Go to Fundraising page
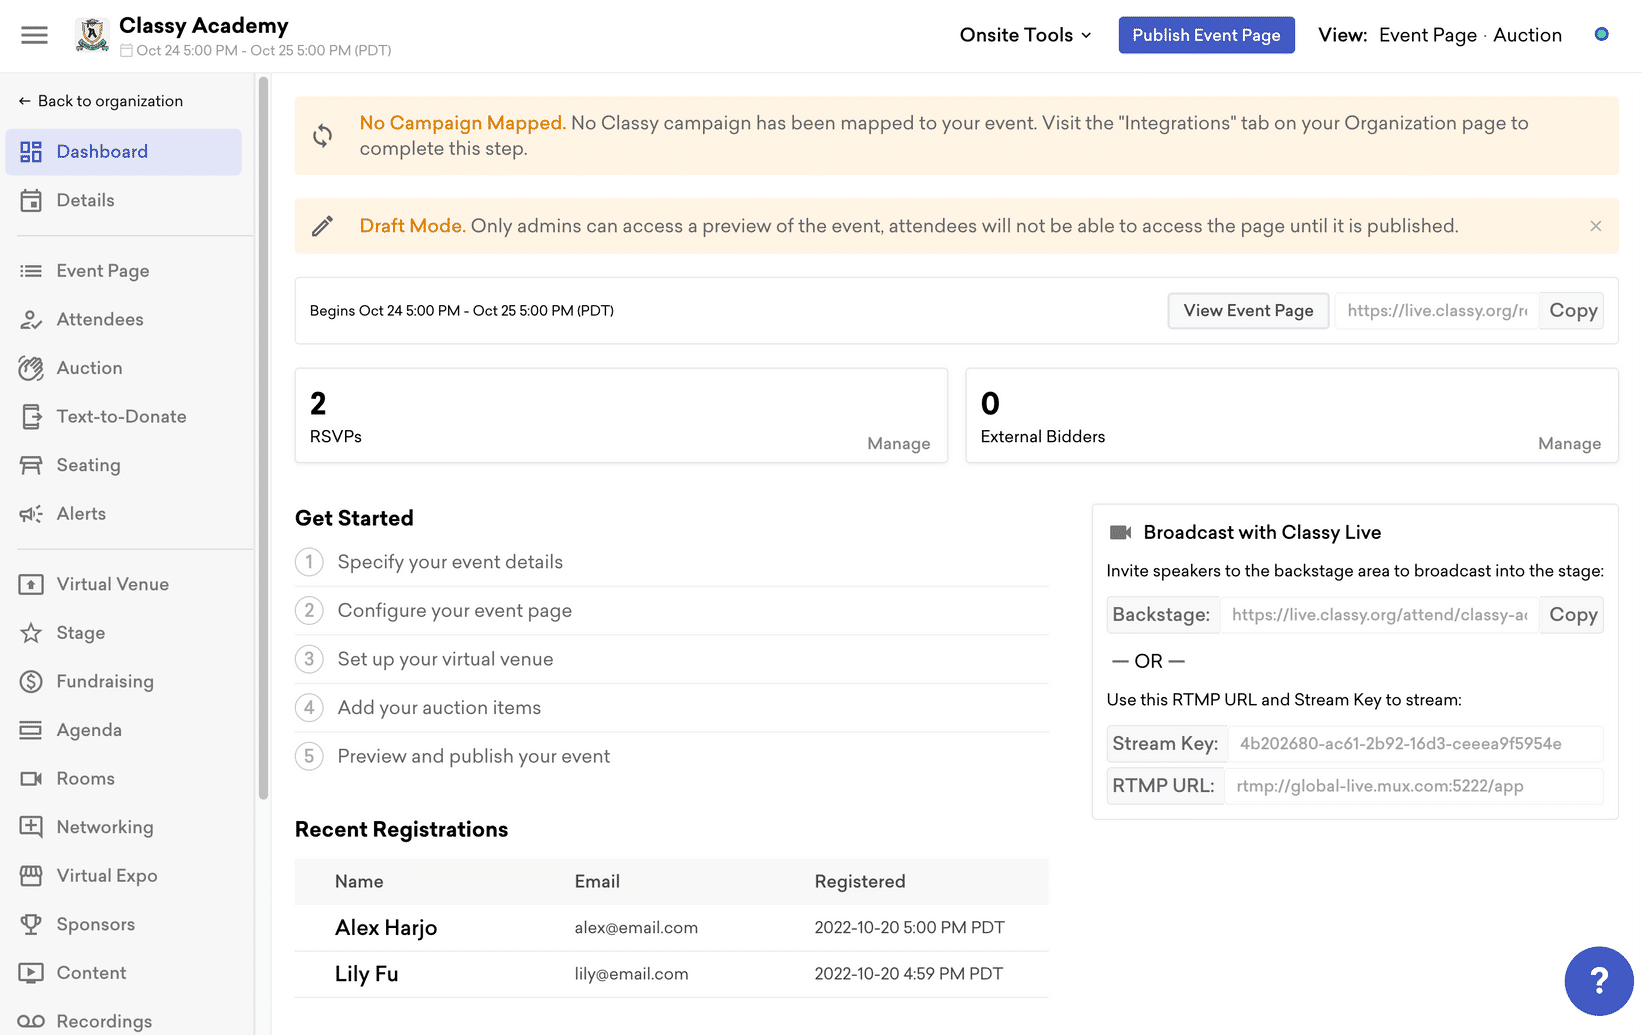1642x1035 pixels. click(124, 682)
